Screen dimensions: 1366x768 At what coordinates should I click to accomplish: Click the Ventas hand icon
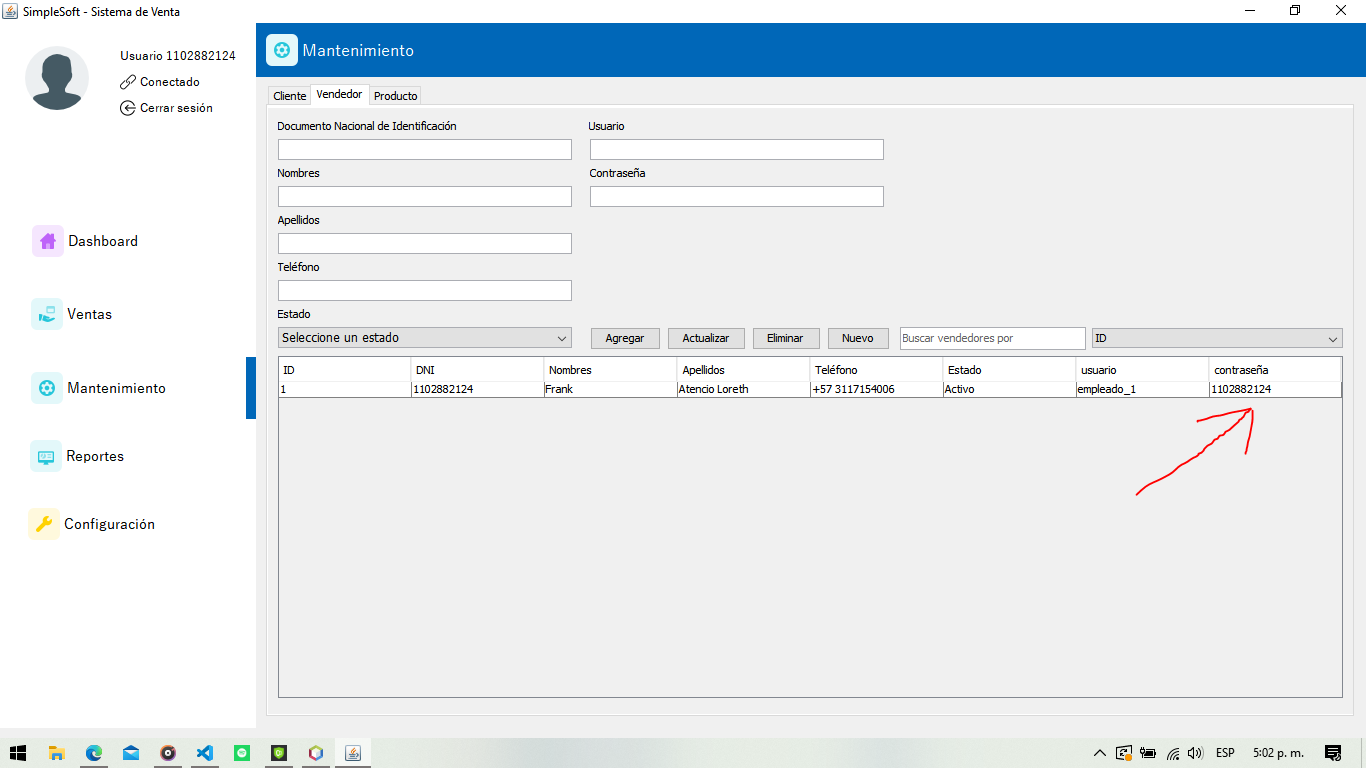click(x=47, y=314)
